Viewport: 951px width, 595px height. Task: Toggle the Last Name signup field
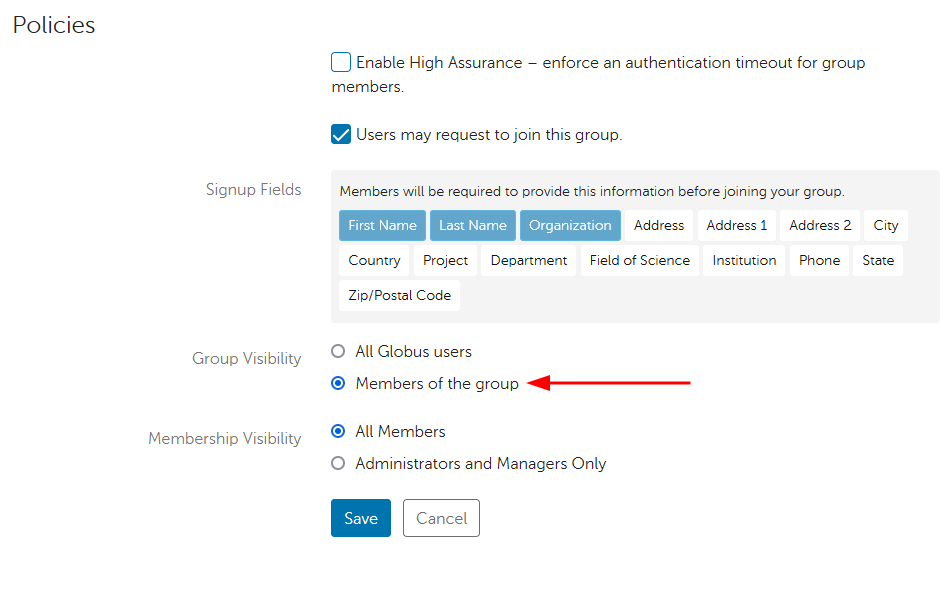click(472, 226)
